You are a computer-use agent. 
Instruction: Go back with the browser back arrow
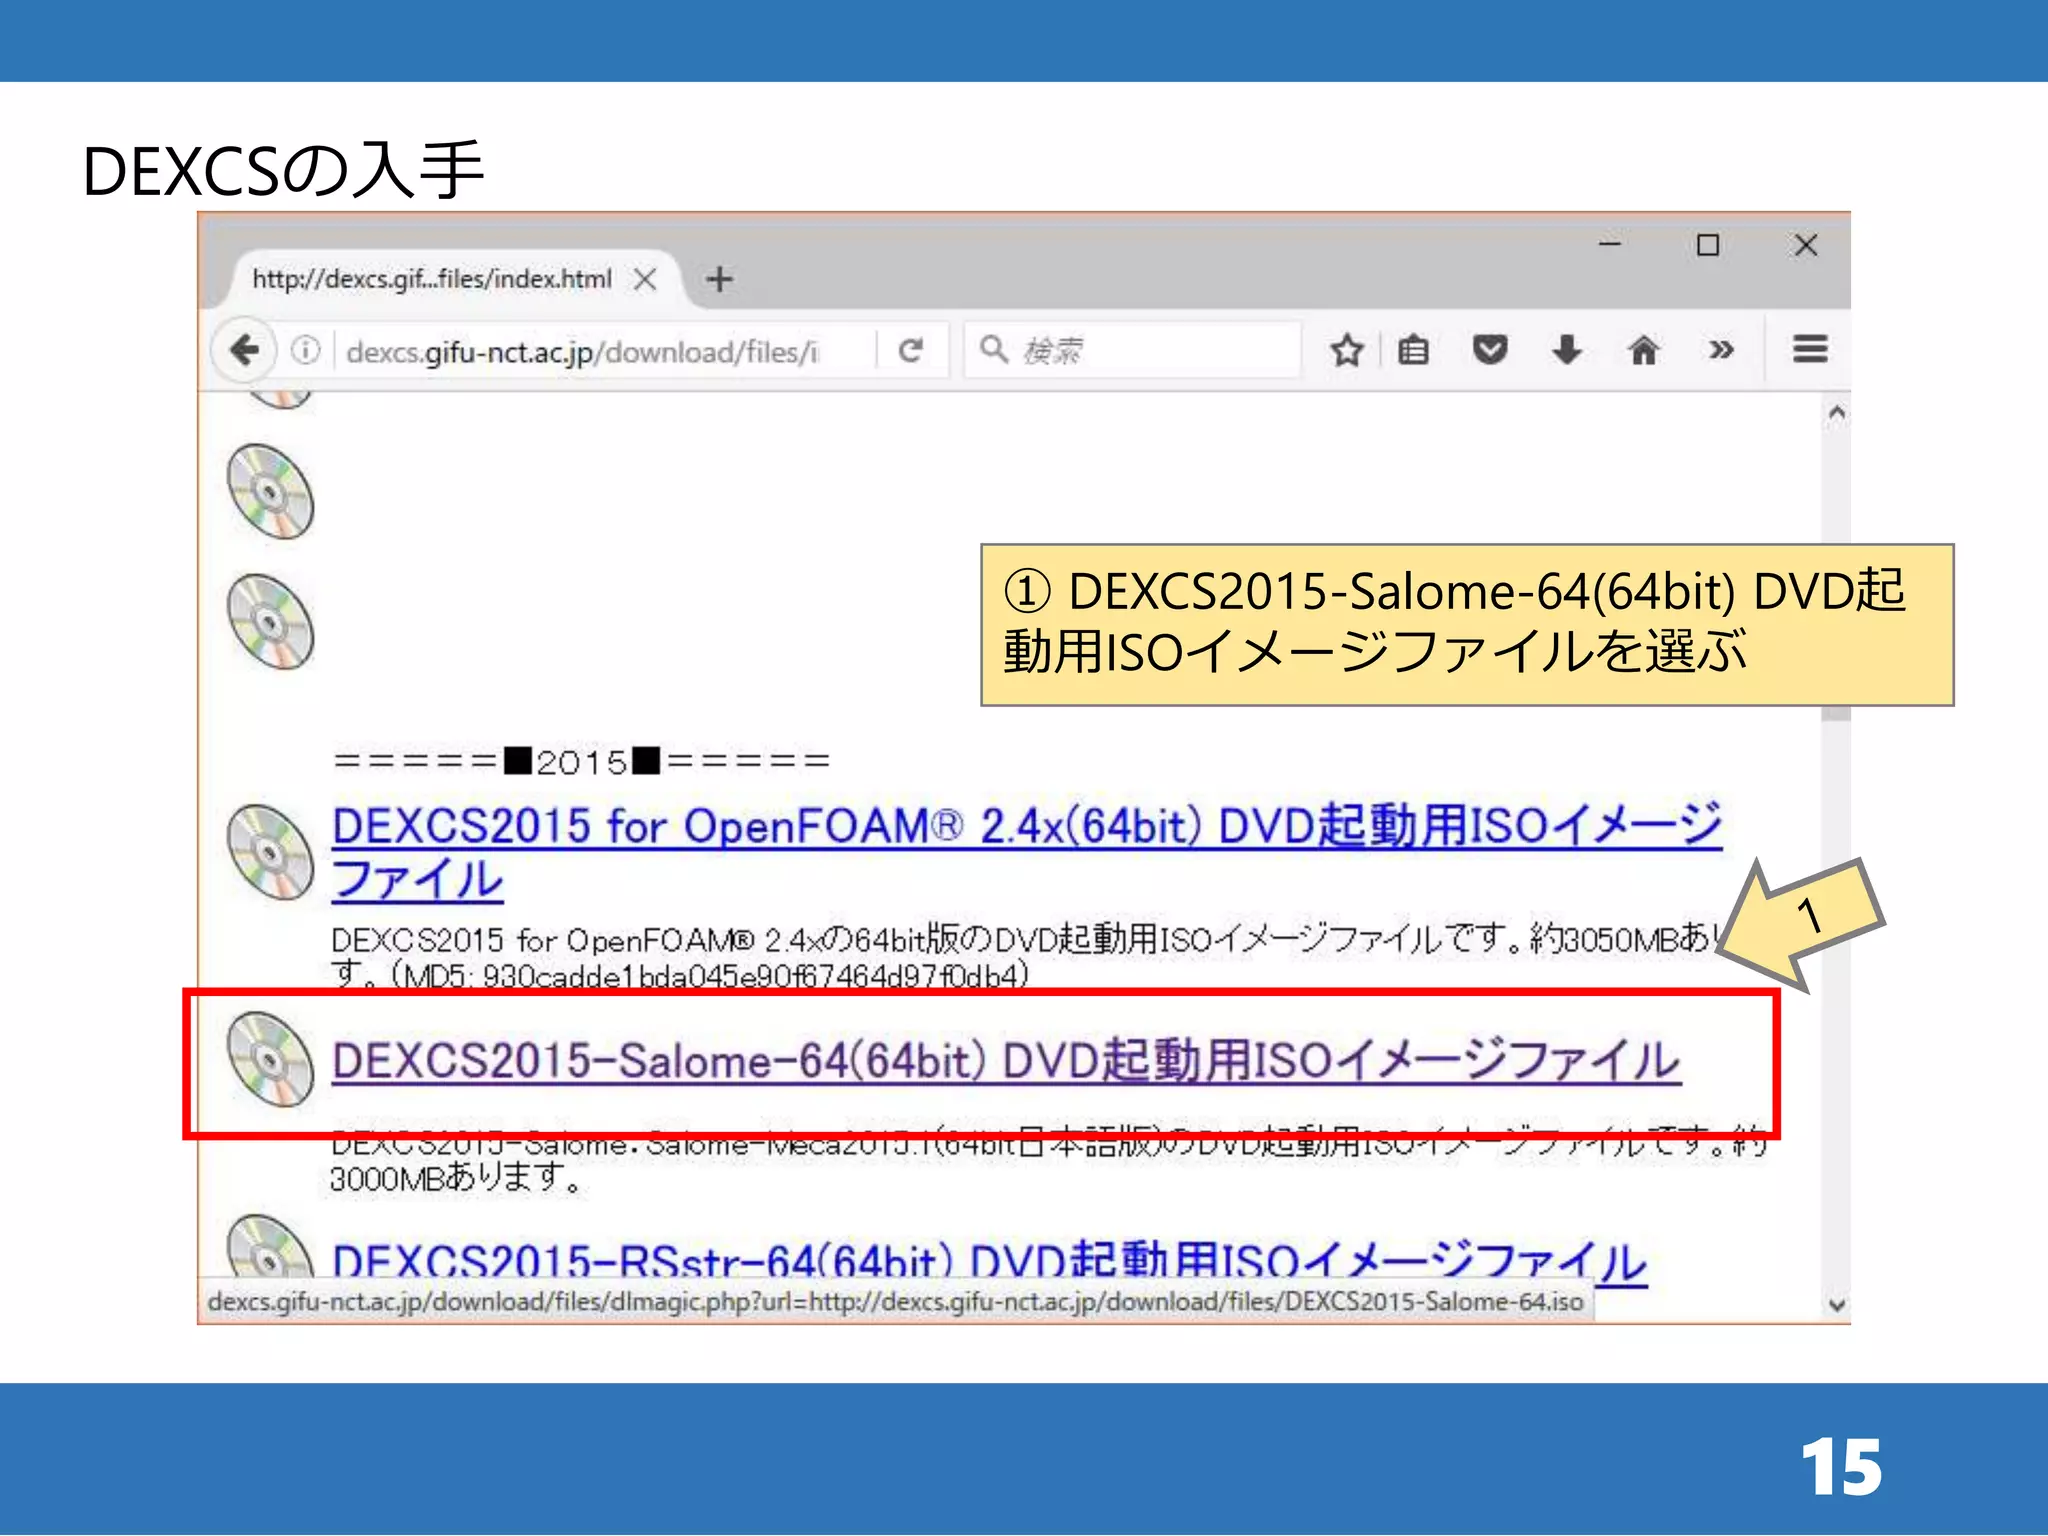click(x=244, y=350)
